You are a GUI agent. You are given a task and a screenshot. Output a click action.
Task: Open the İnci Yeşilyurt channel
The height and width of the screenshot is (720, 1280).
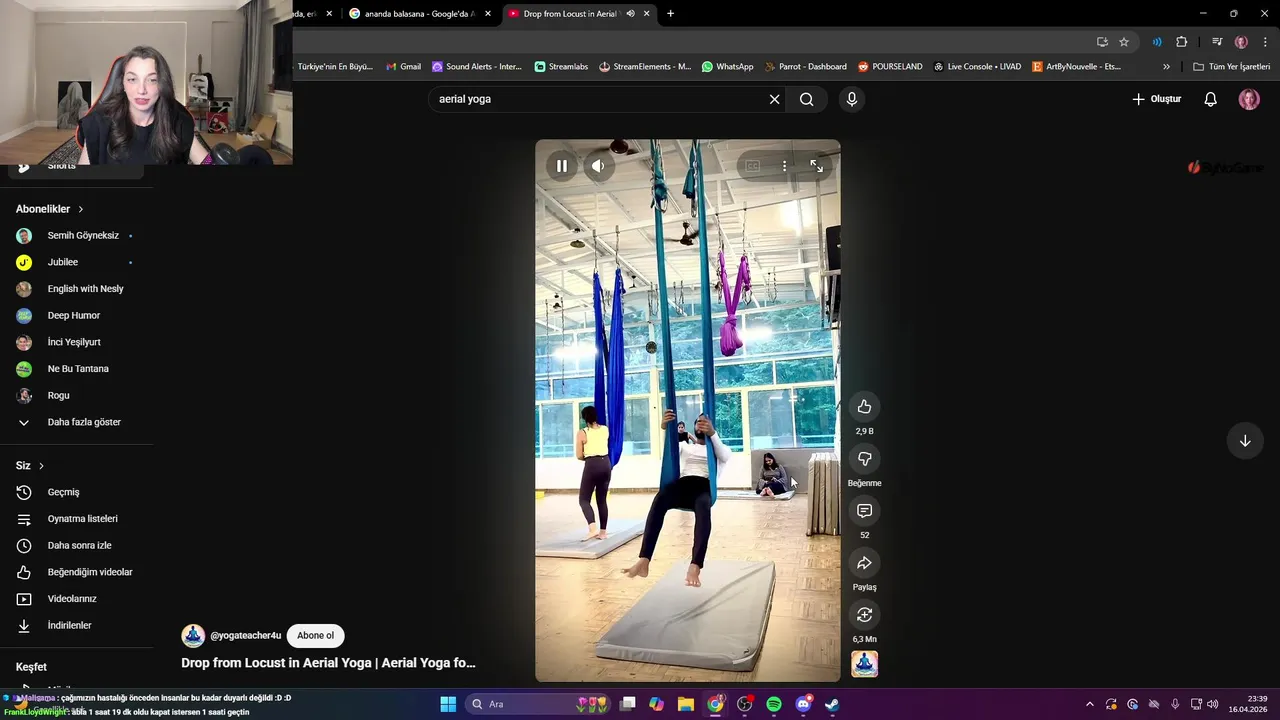click(x=76, y=342)
